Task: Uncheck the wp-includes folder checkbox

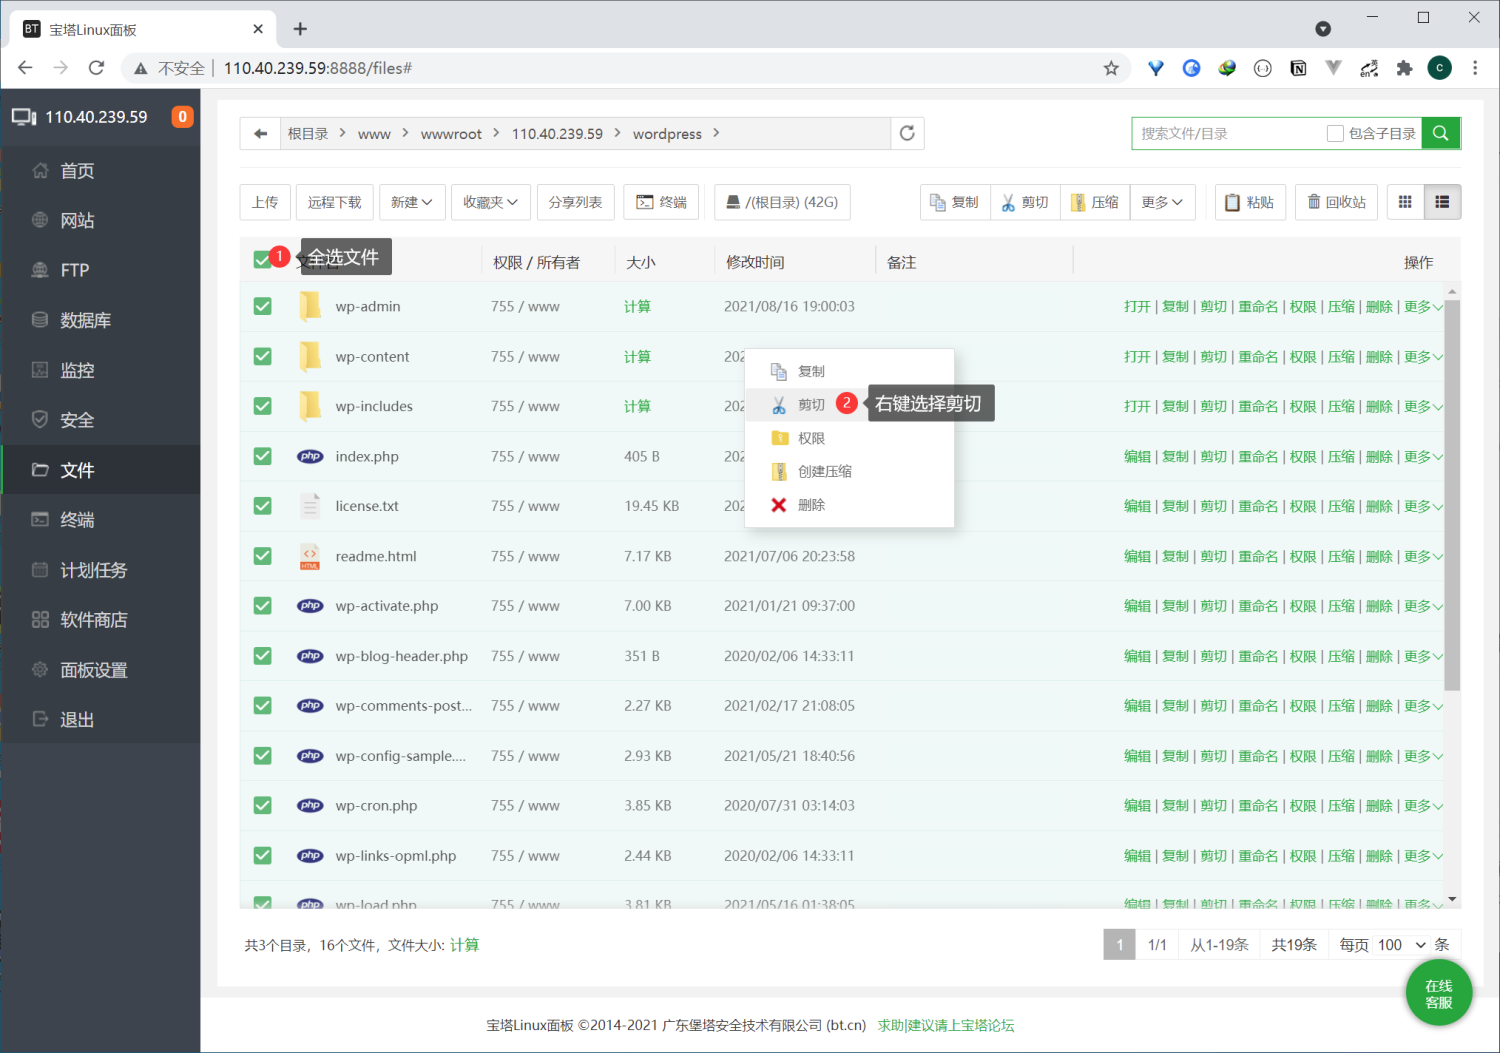Action: [262, 406]
